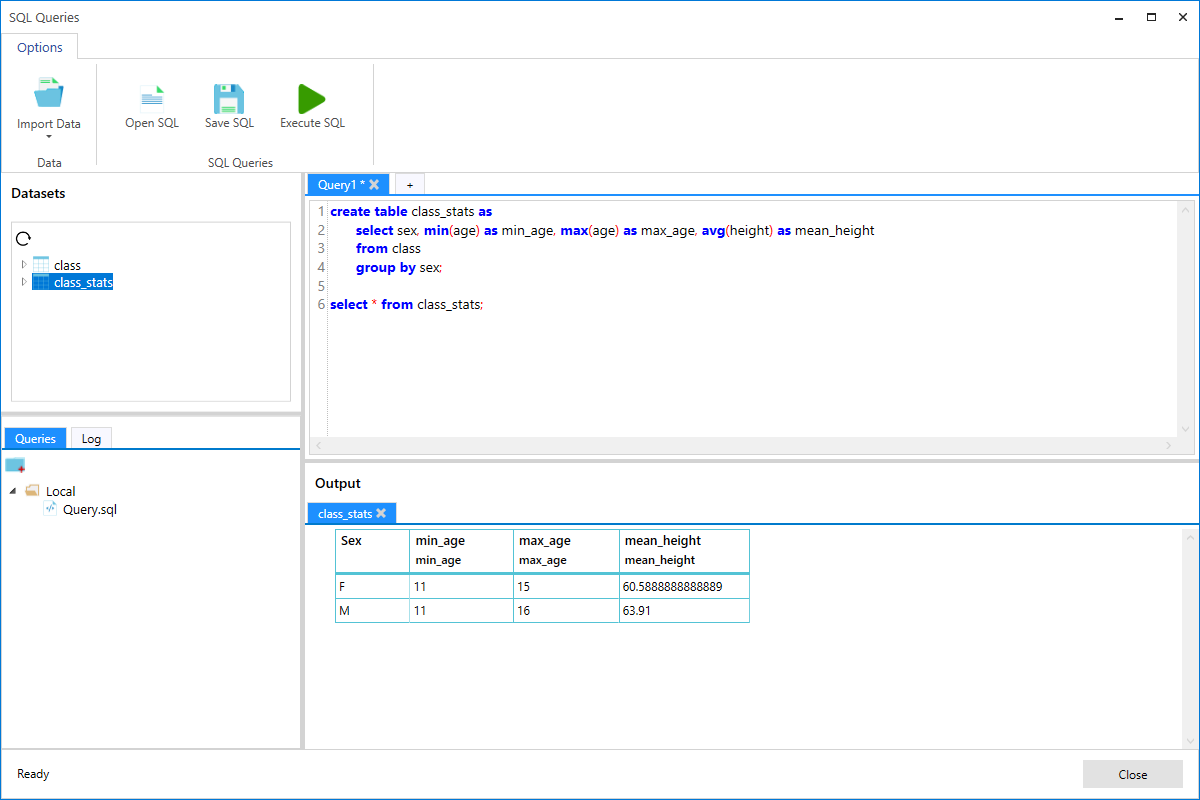
Task: Click the Datasets refresh icon
Action: click(x=24, y=239)
